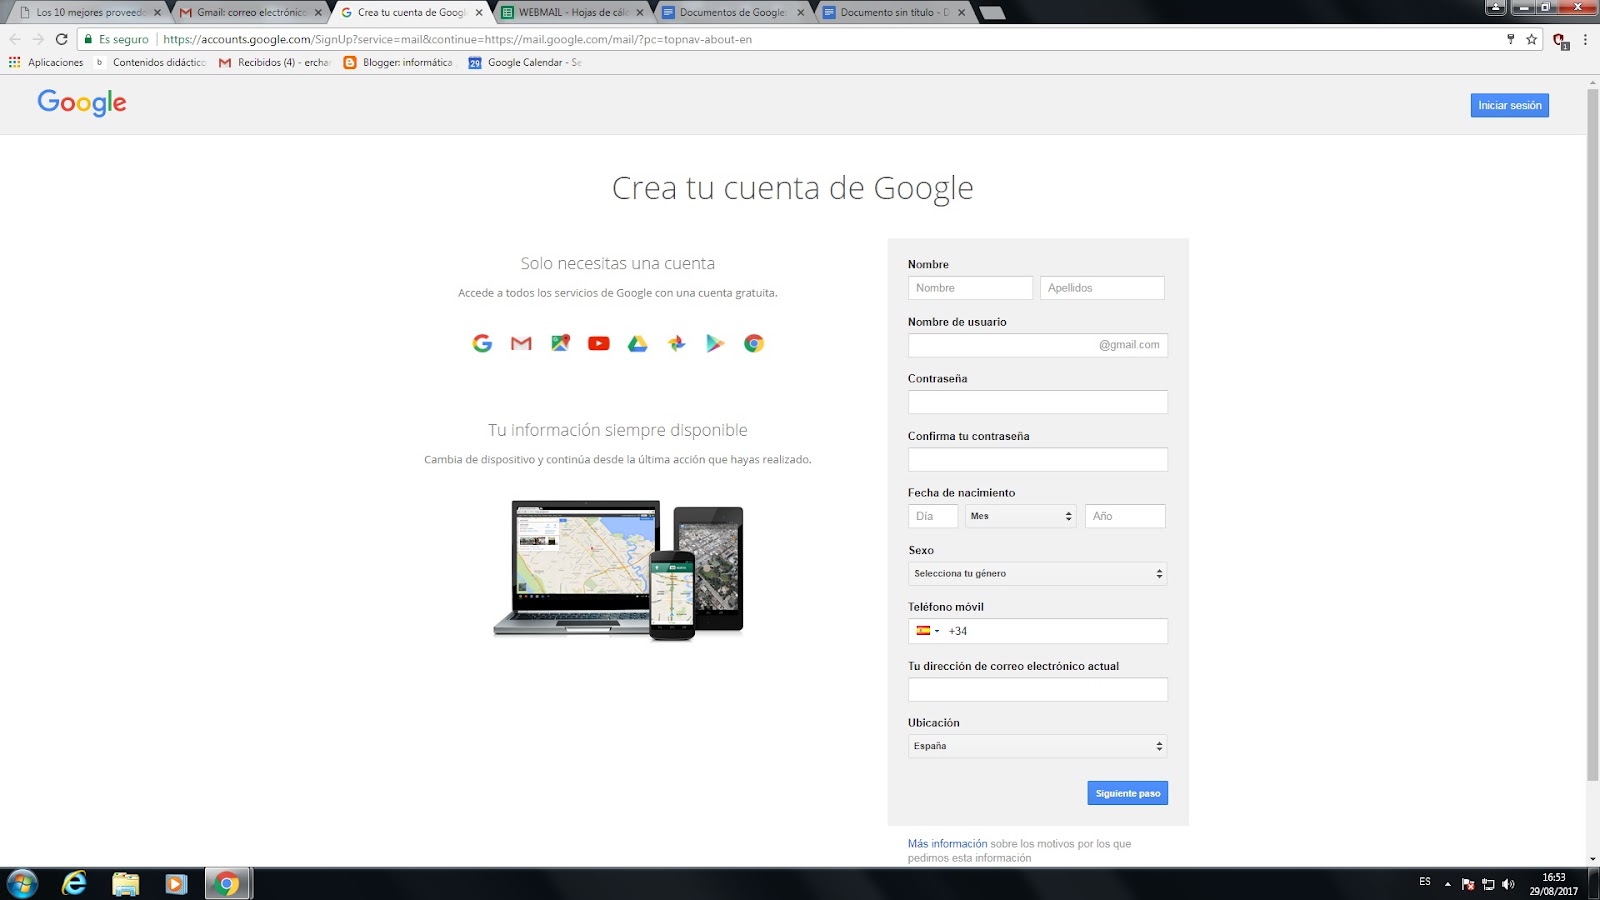Open a new tab button
The width and height of the screenshot is (1600, 900).
(x=991, y=13)
